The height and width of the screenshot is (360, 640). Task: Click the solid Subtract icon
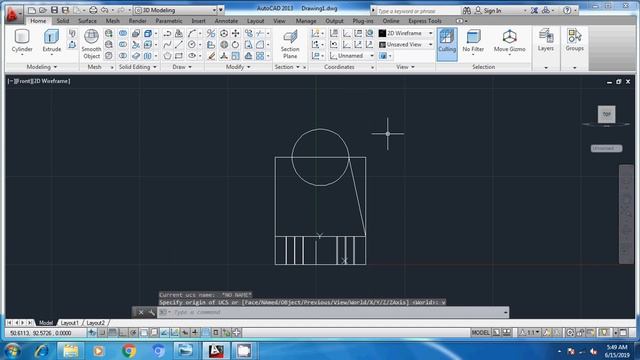[123, 44]
